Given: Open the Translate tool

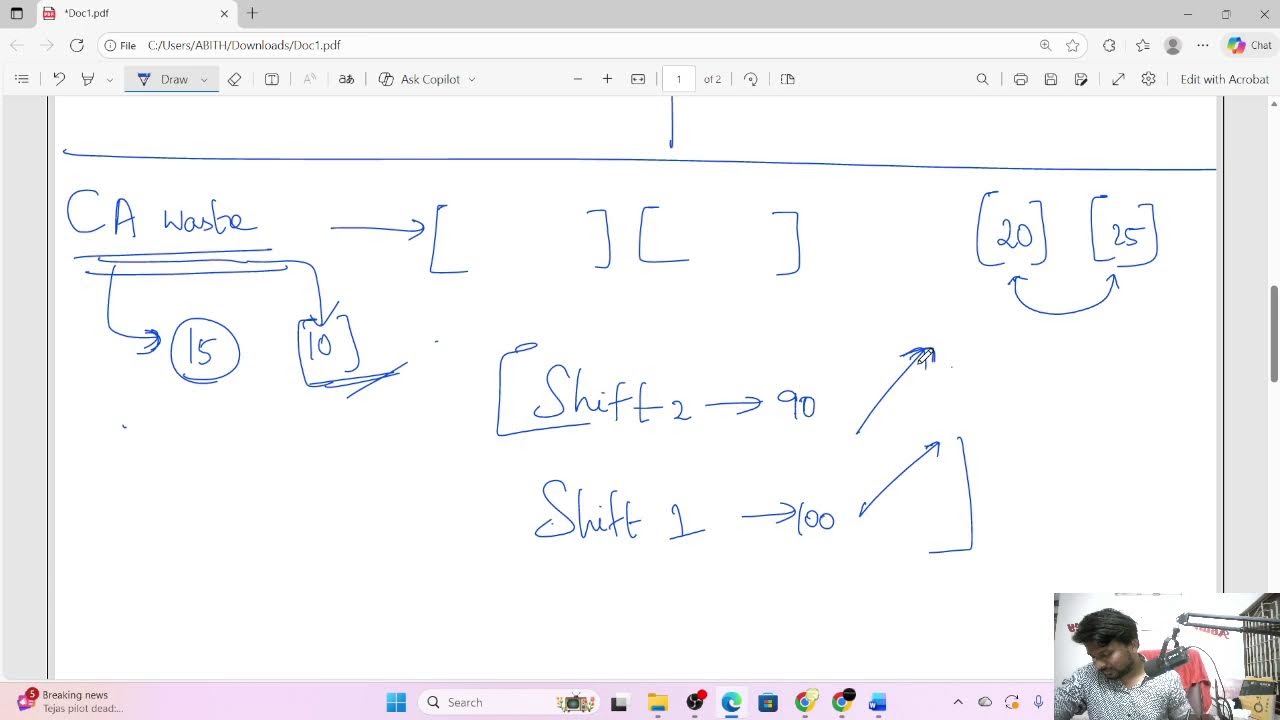Looking at the screenshot, I should [x=346, y=79].
